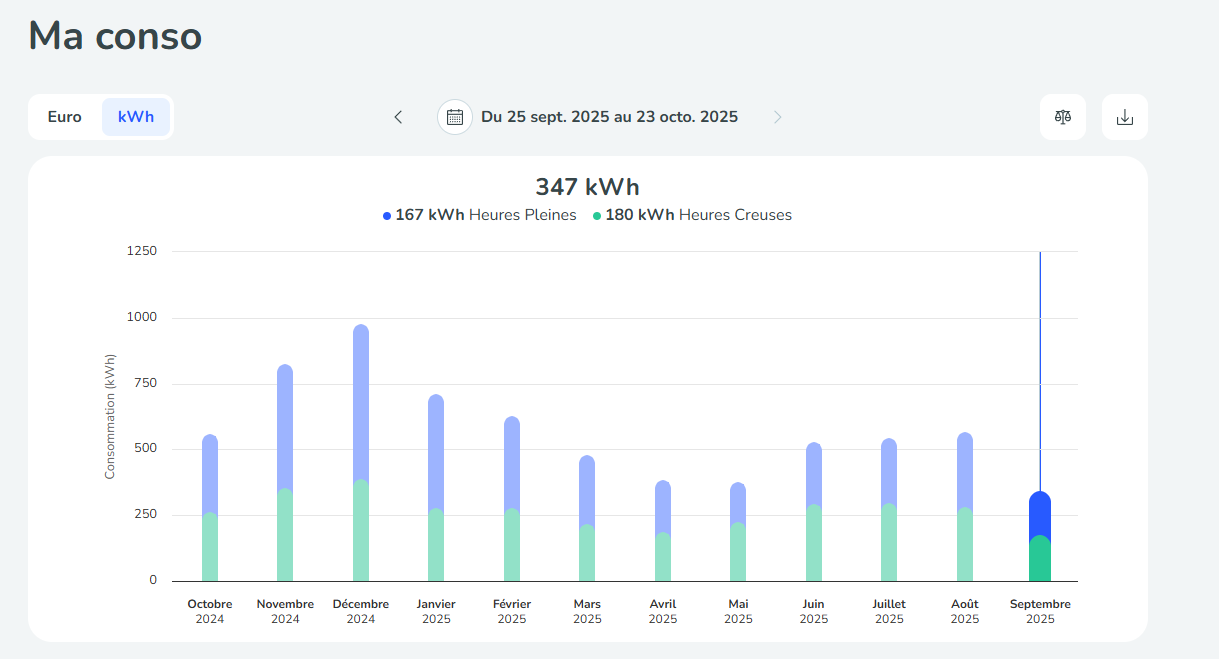This screenshot has width=1219, height=659.
Task: Click the dark green Septembre 2025 bar segment
Action: (1040, 560)
